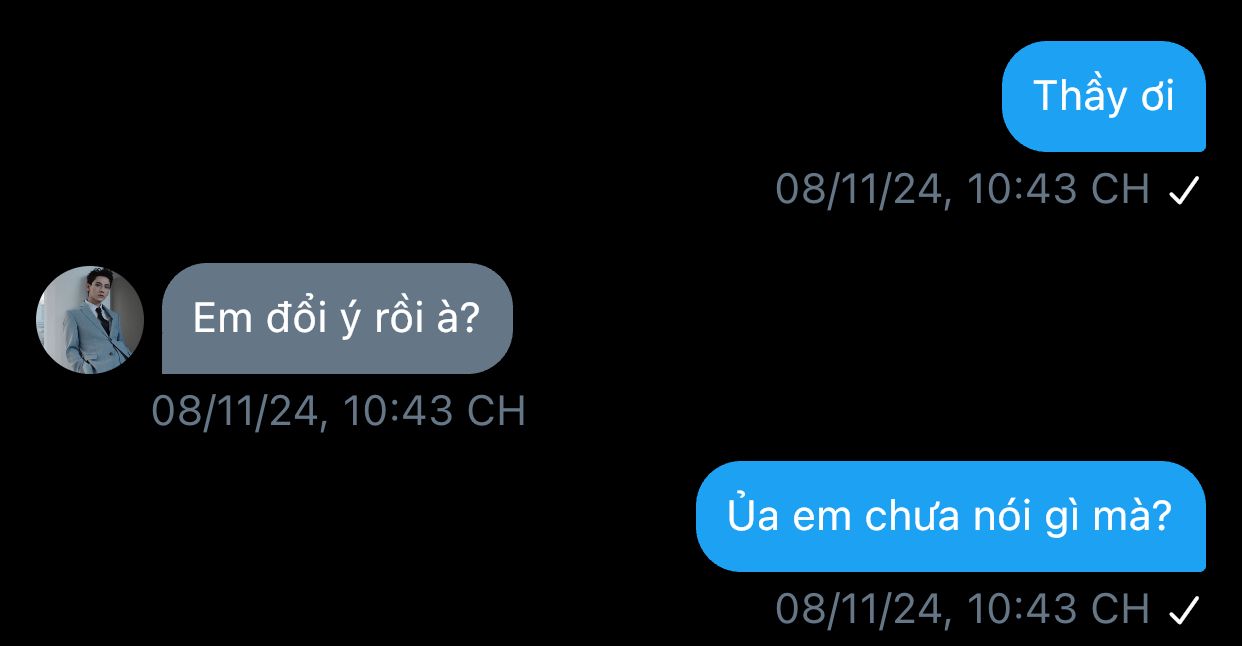Click the sender's profile avatar picture
The image size is (1242, 646).
tap(90, 320)
